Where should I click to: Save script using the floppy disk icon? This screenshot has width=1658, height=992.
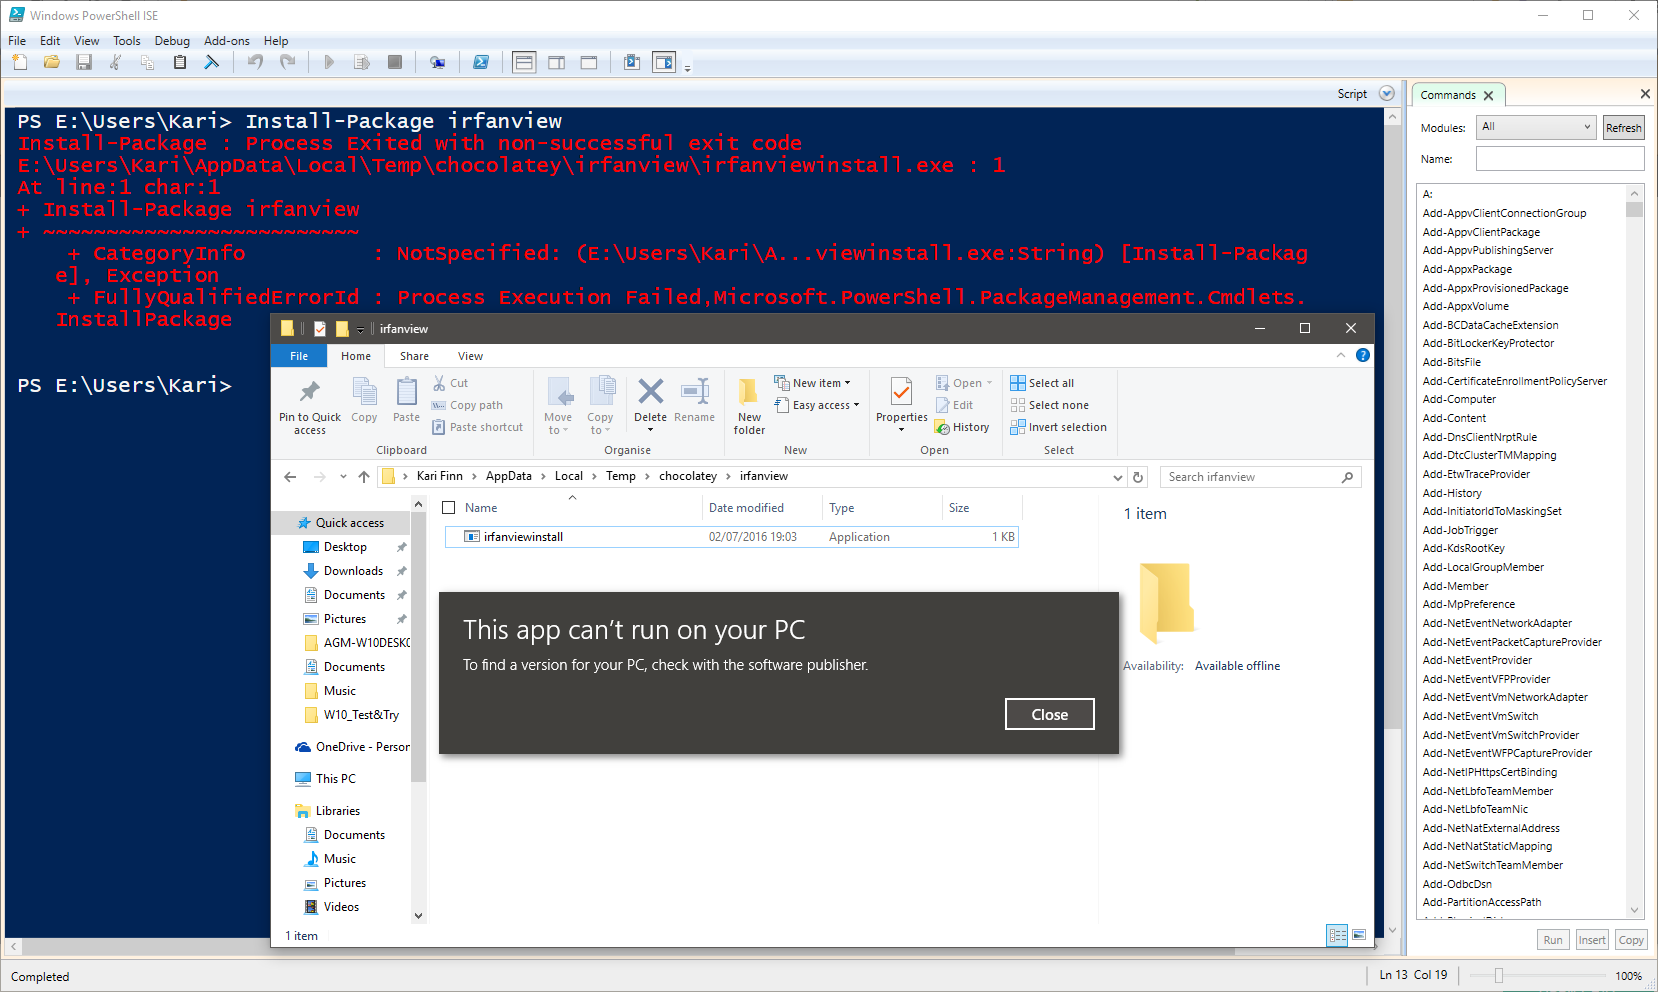(84, 62)
